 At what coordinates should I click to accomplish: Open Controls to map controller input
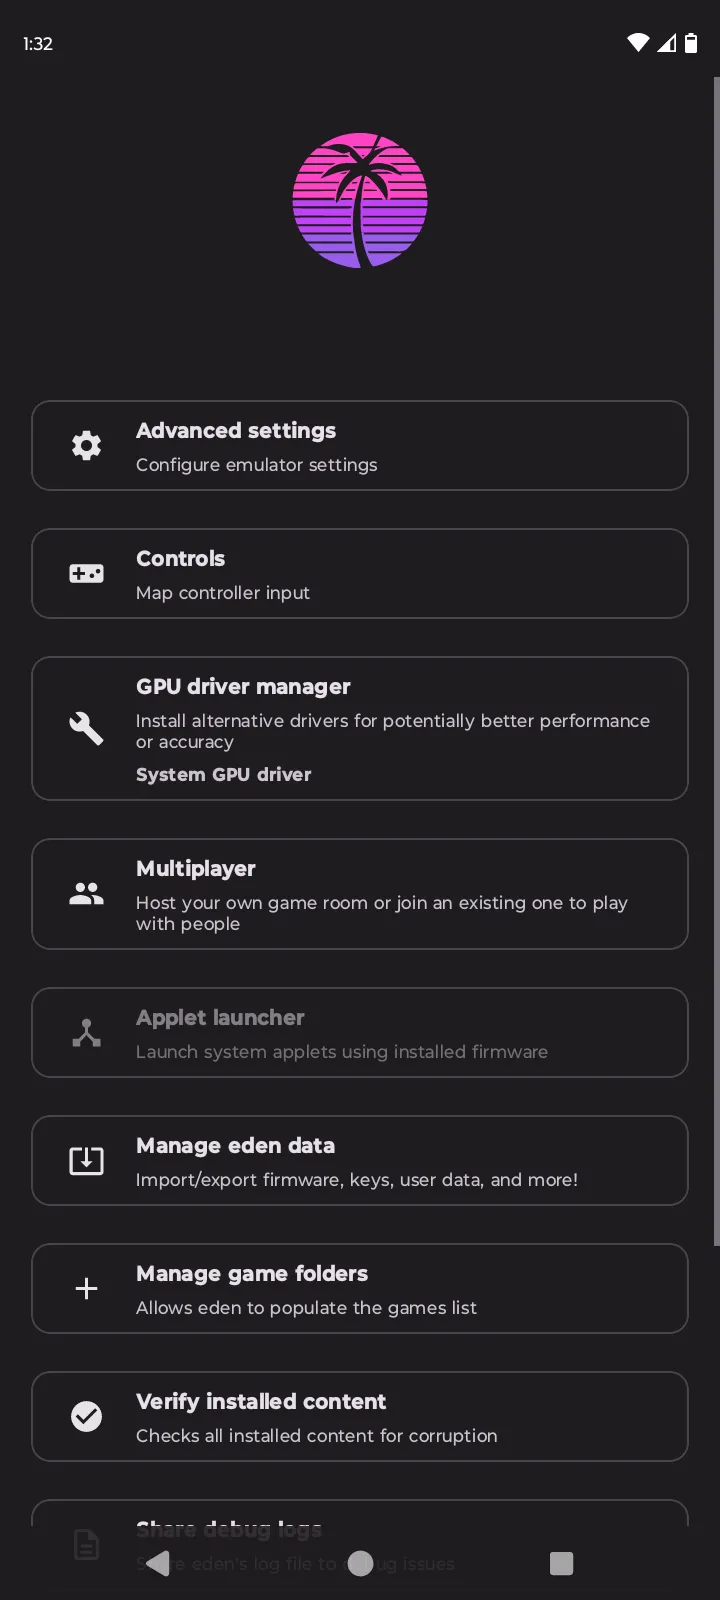pos(360,573)
